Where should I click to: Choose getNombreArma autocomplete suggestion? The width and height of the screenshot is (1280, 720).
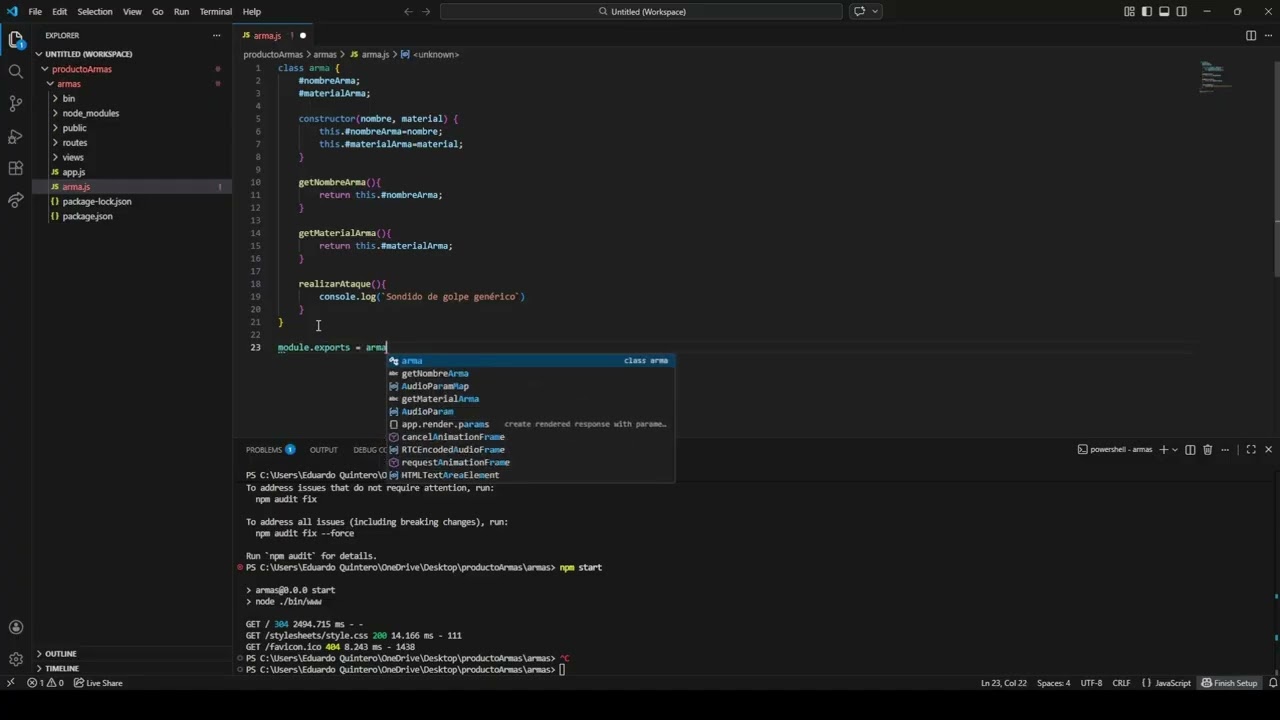click(531, 373)
